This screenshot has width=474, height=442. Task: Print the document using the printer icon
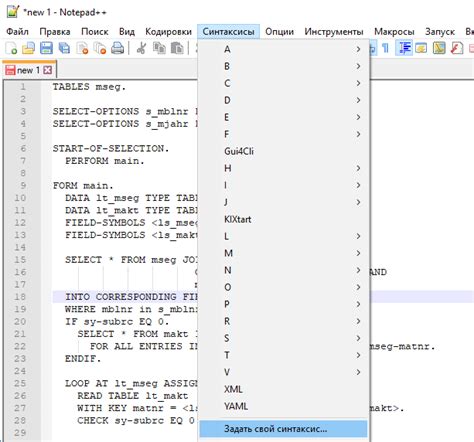pos(117,48)
